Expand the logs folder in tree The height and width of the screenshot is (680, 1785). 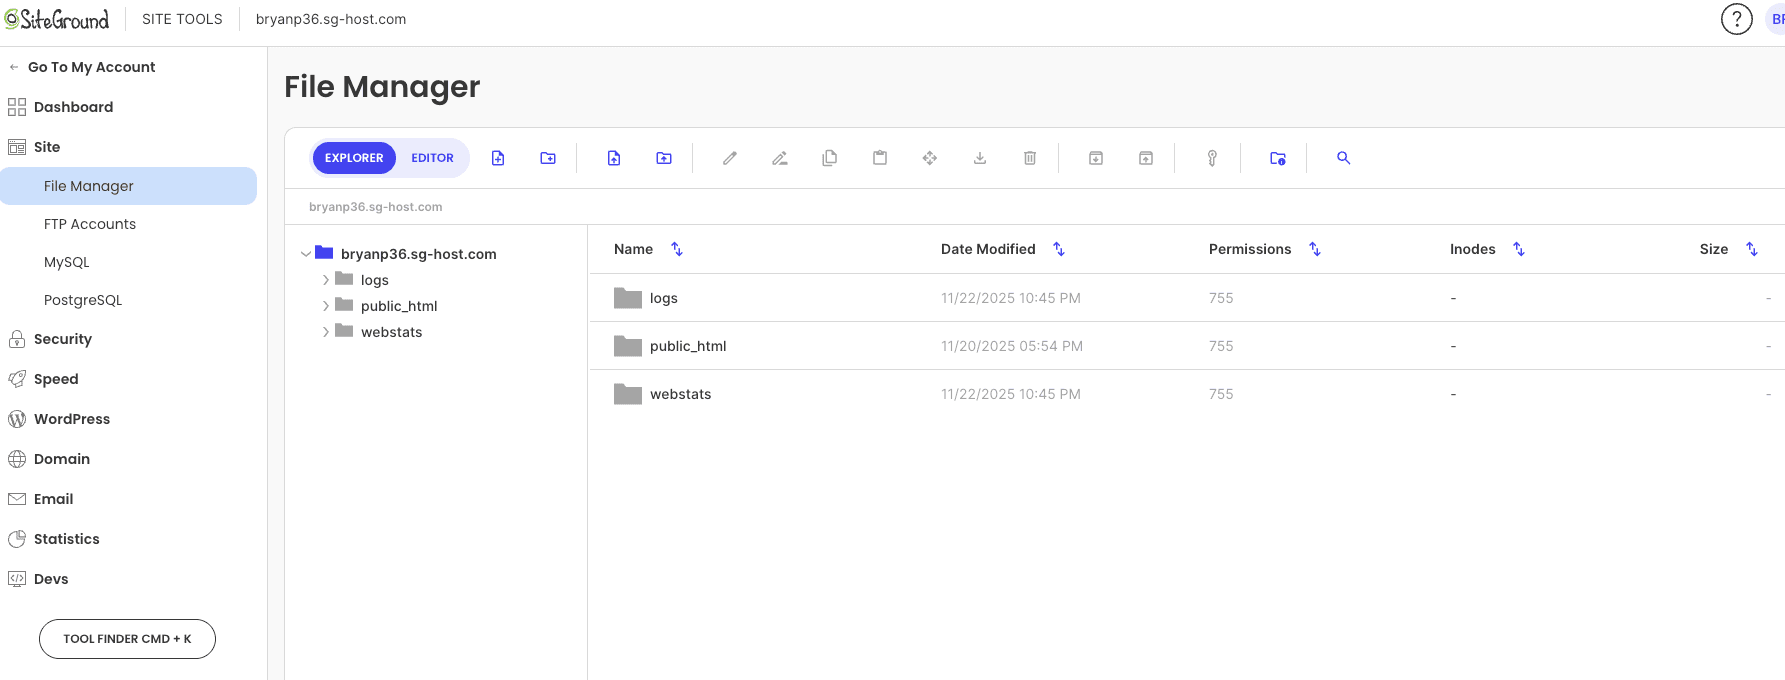pos(326,280)
